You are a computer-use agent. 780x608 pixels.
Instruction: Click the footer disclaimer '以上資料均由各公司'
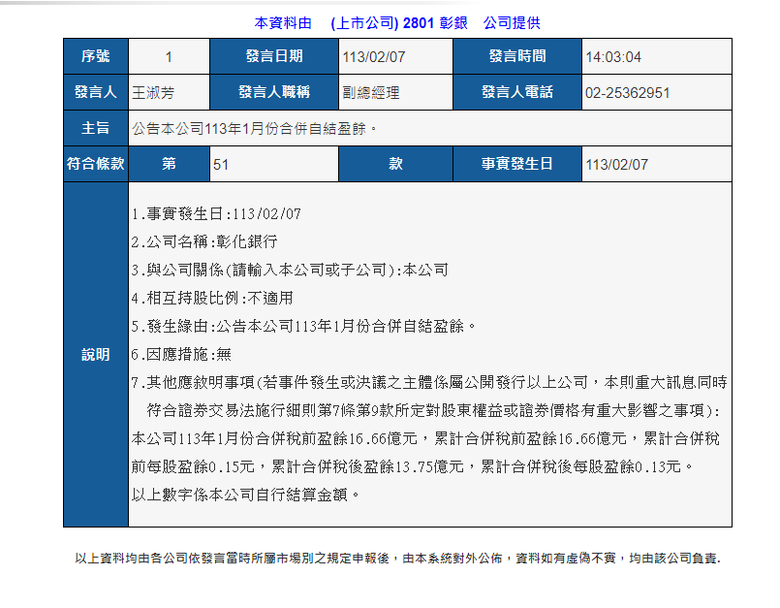click(398, 558)
